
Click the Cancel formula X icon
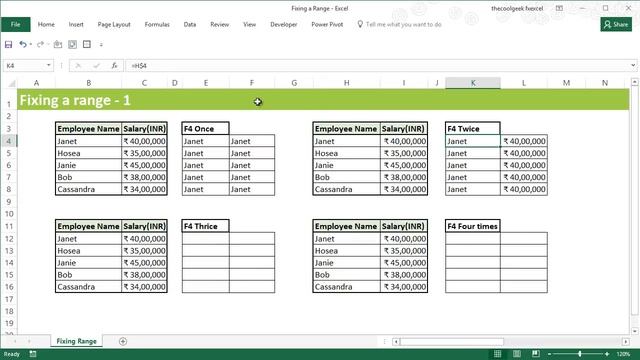(78, 65)
